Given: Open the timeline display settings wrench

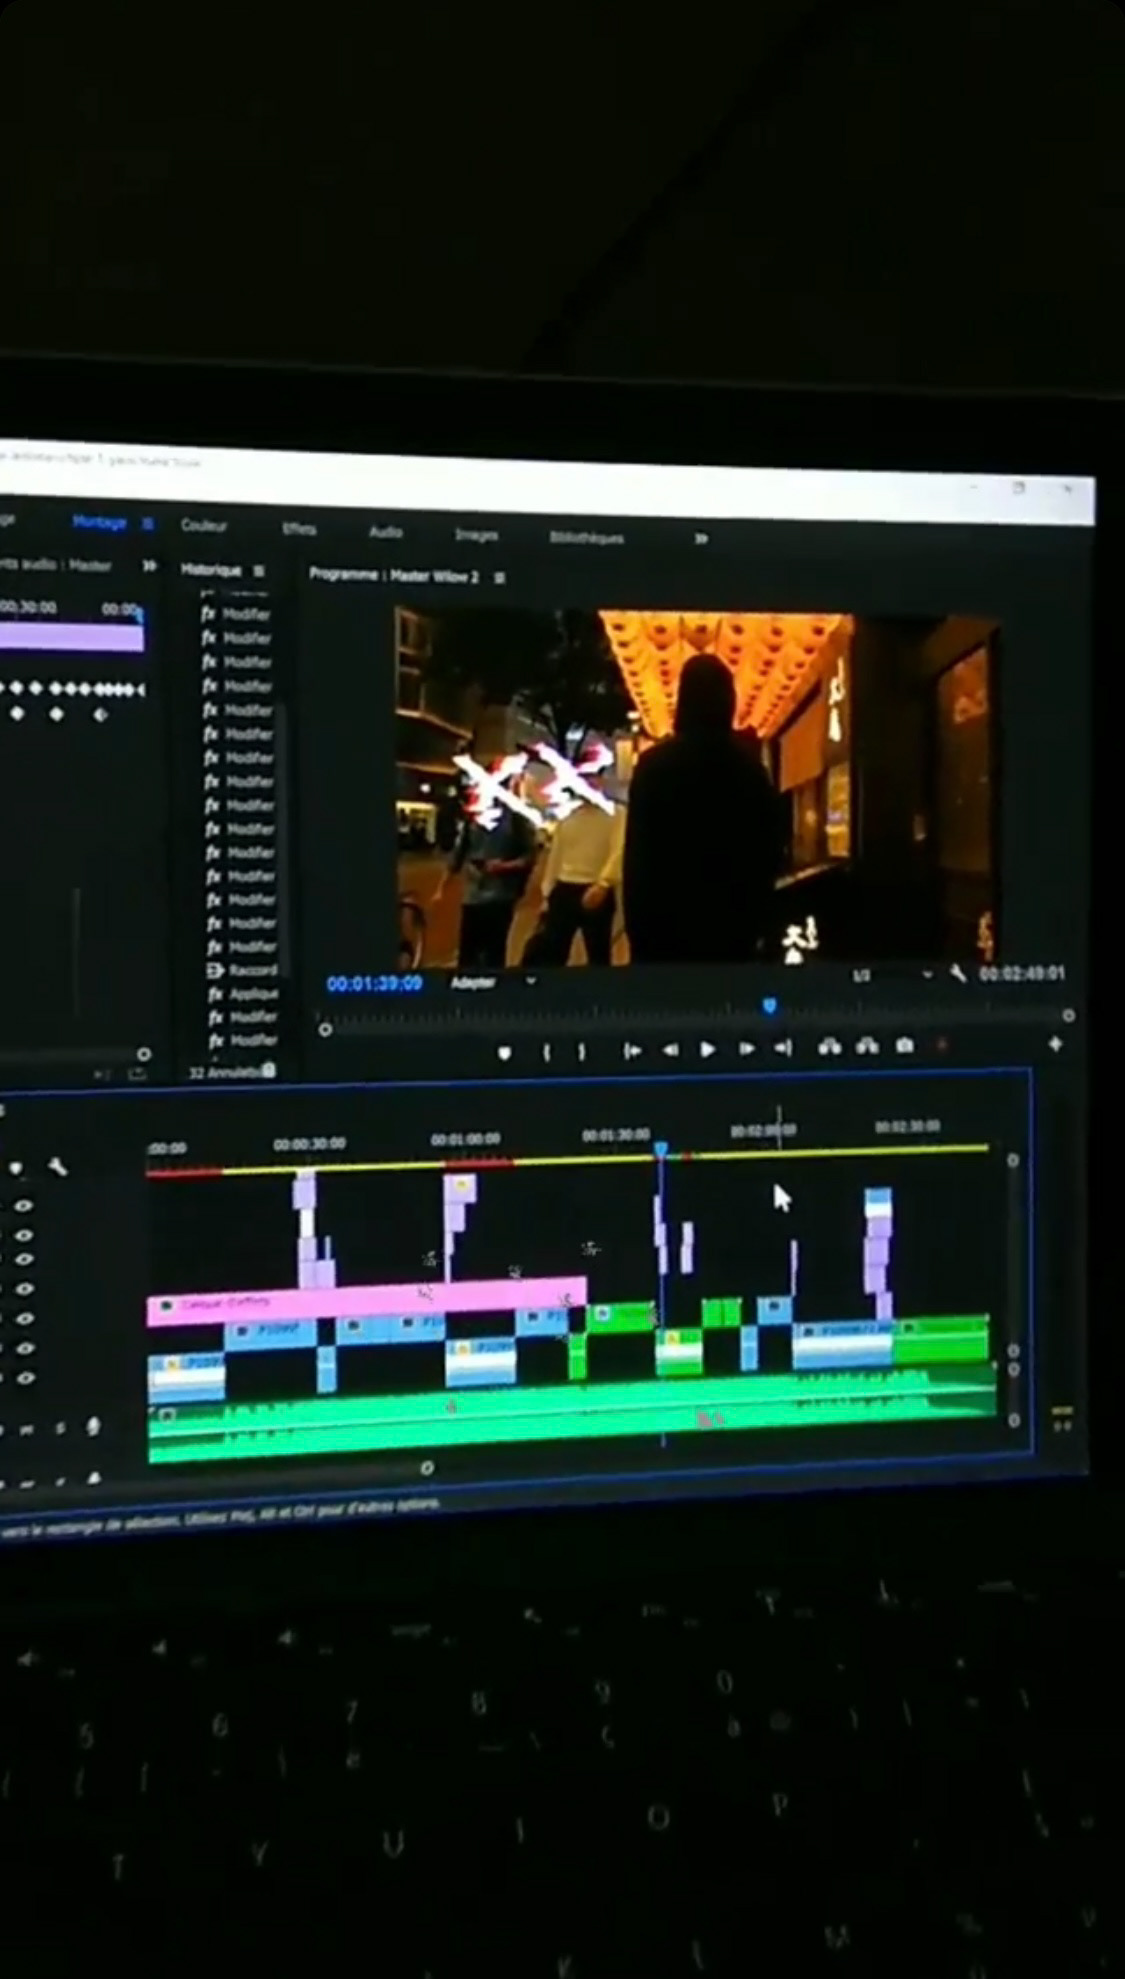Looking at the screenshot, I should click(x=58, y=1166).
